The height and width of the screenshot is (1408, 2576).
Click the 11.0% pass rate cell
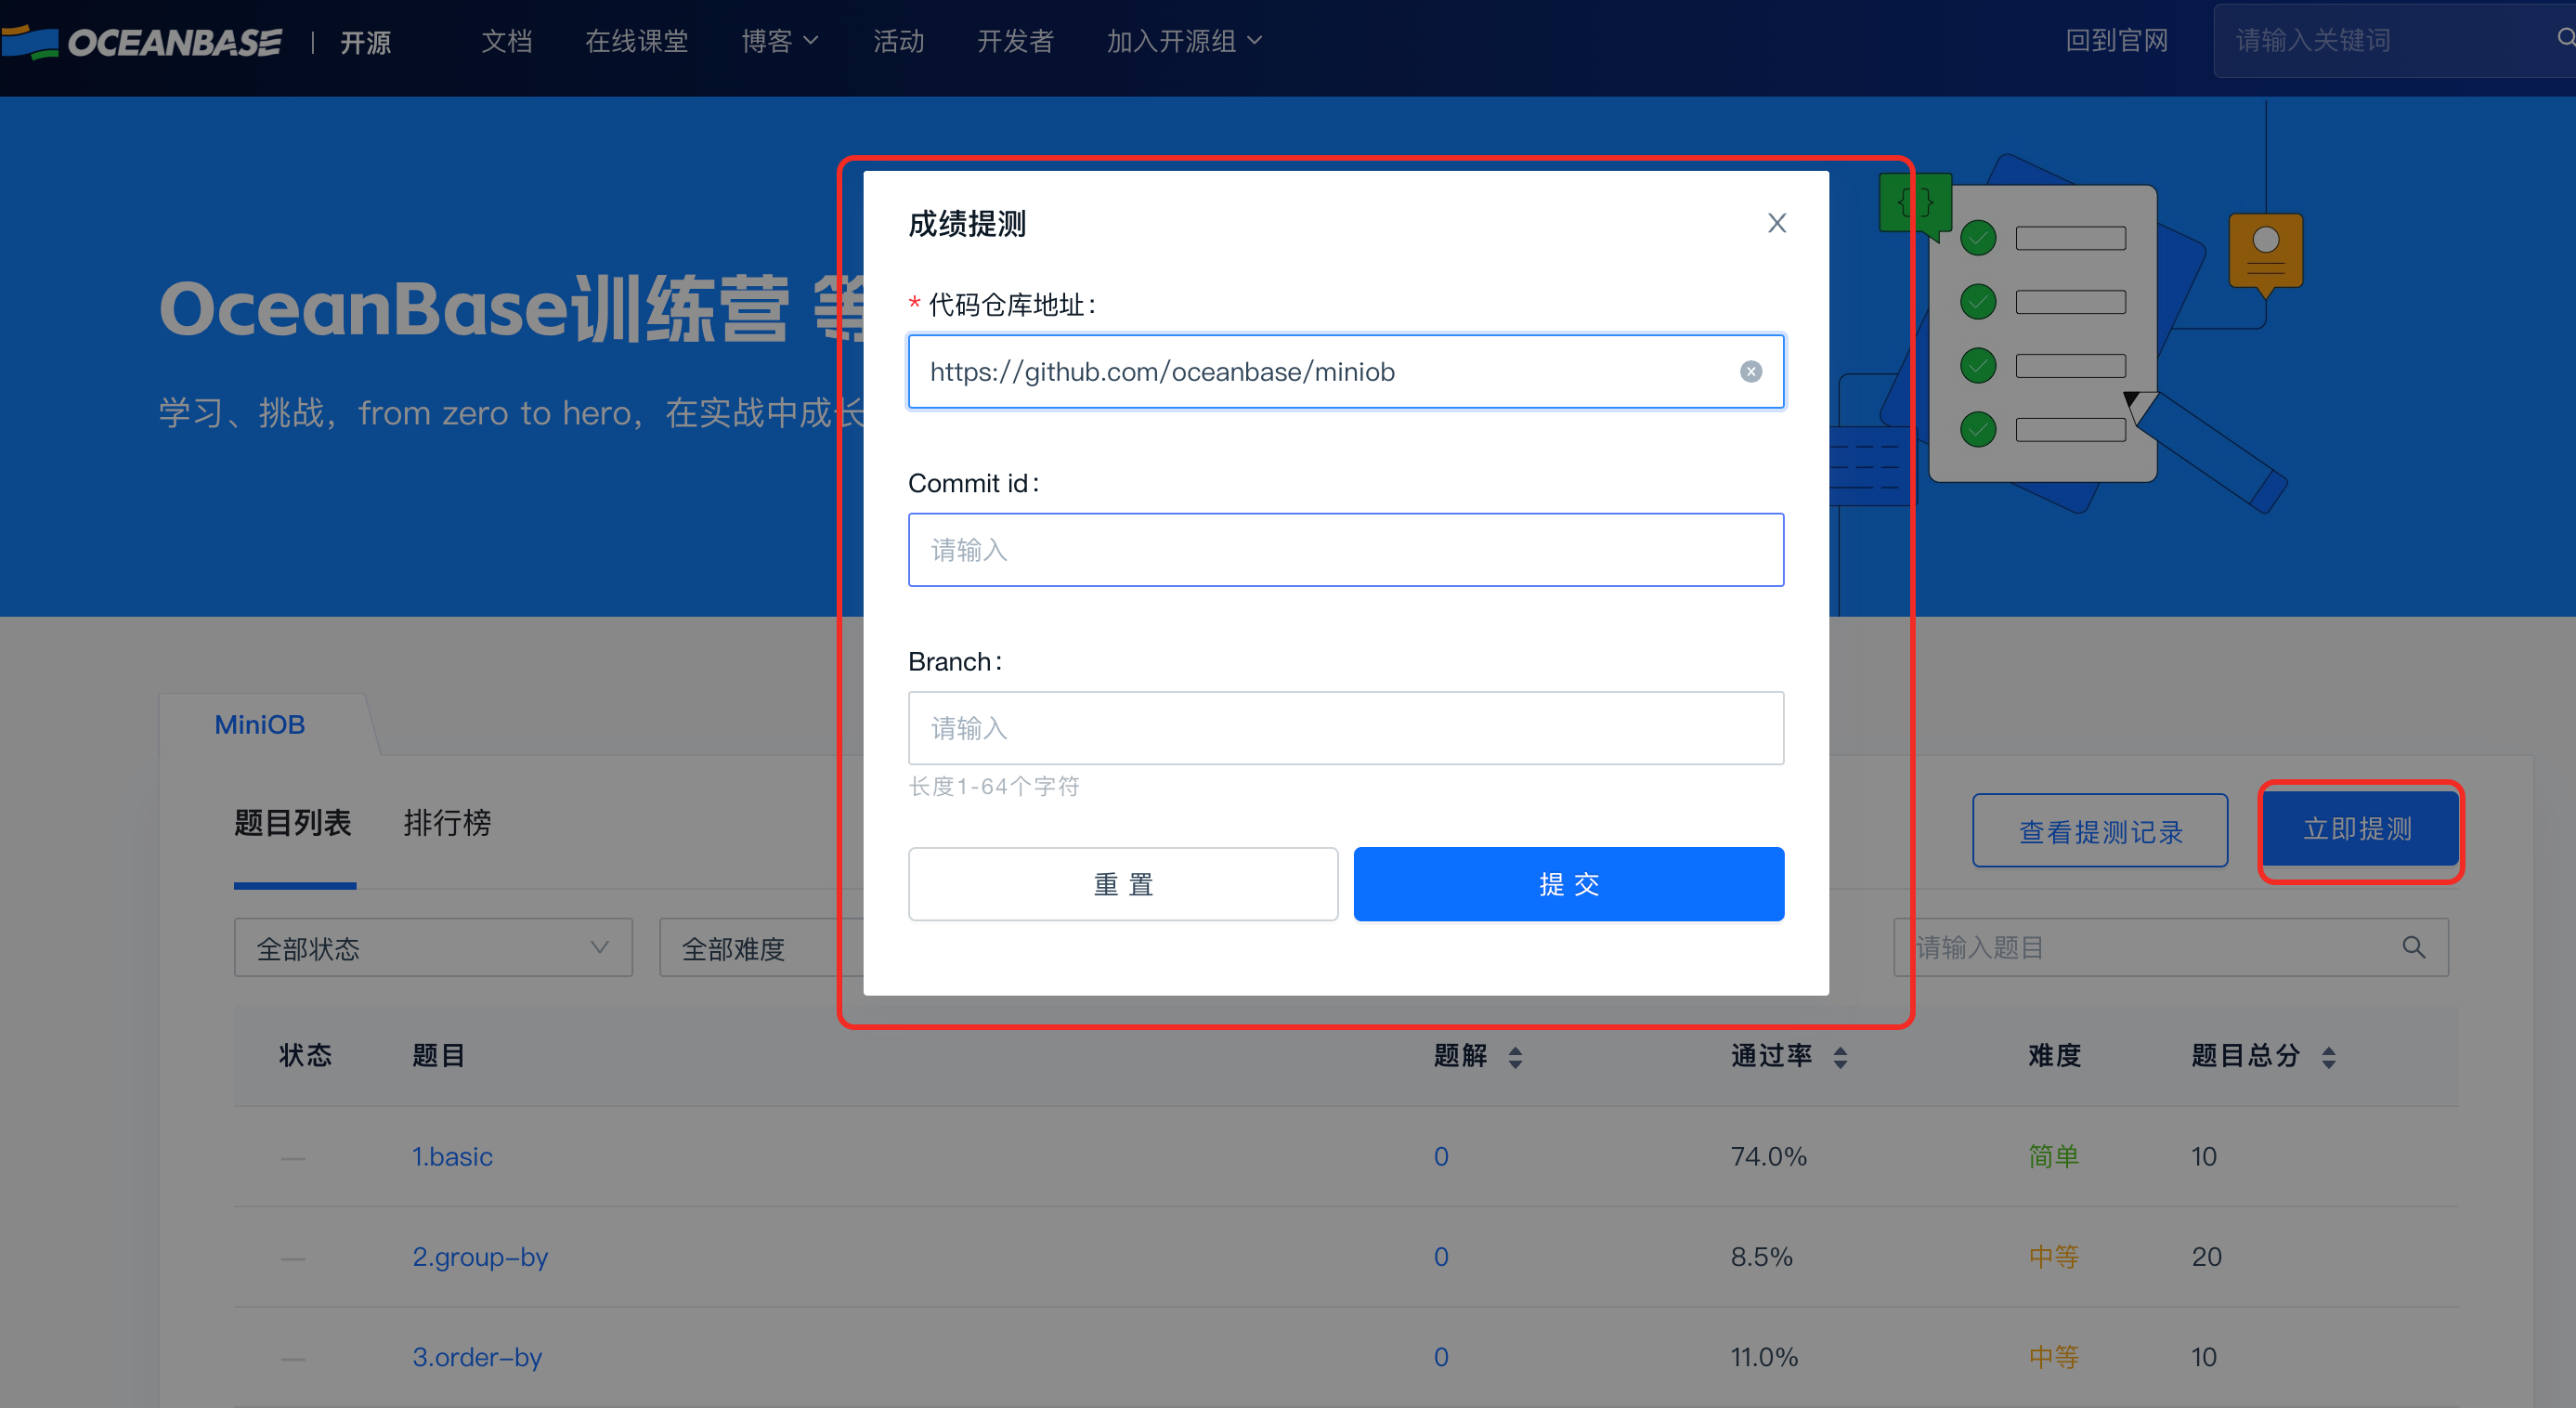(1764, 1357)
